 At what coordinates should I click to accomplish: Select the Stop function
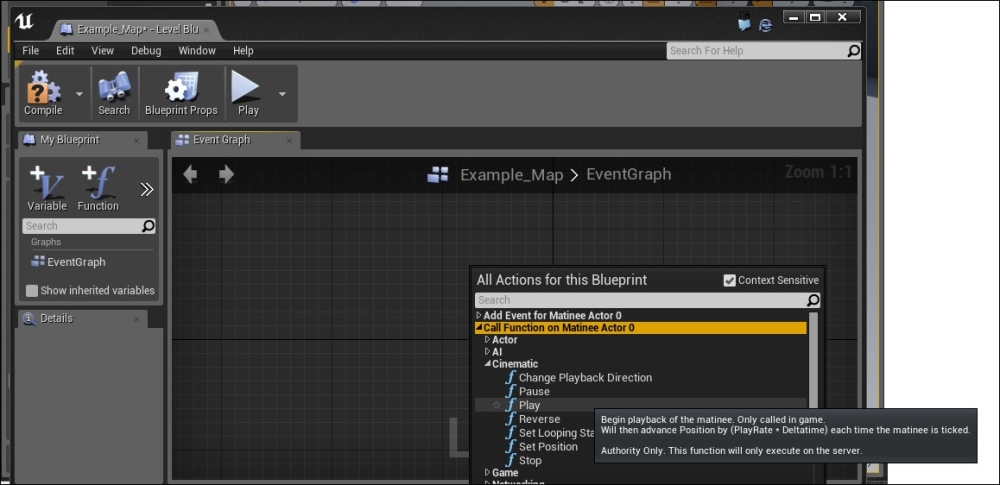[x=530, y=461]
